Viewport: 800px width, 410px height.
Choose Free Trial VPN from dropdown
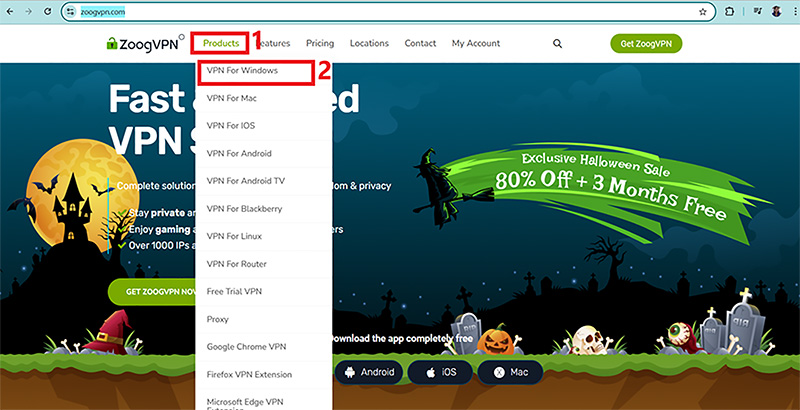(263, 292)
